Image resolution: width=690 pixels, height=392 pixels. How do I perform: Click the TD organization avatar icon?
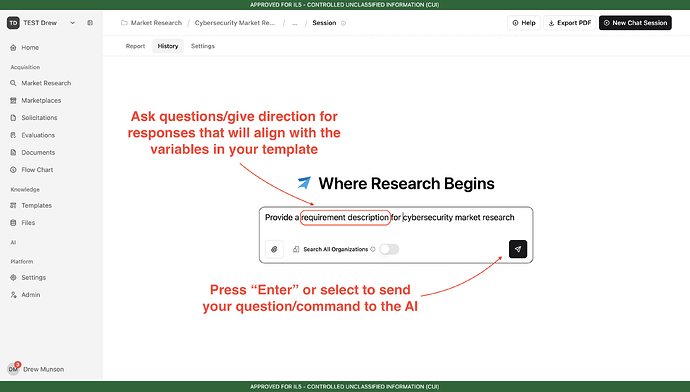(13, 23)
